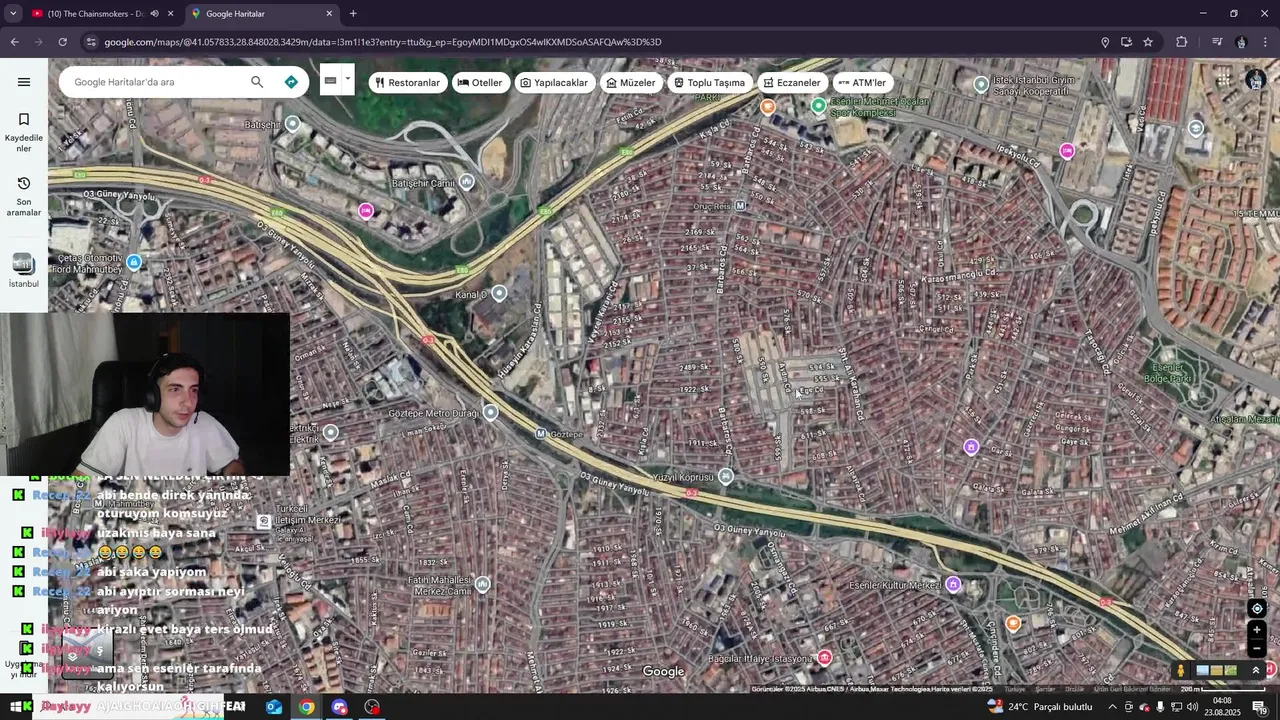This screenshot has width=1280, height=720.
Task: Open the weather widget 24°C Parçalı bulutlu
Action: coord(1040,707)
